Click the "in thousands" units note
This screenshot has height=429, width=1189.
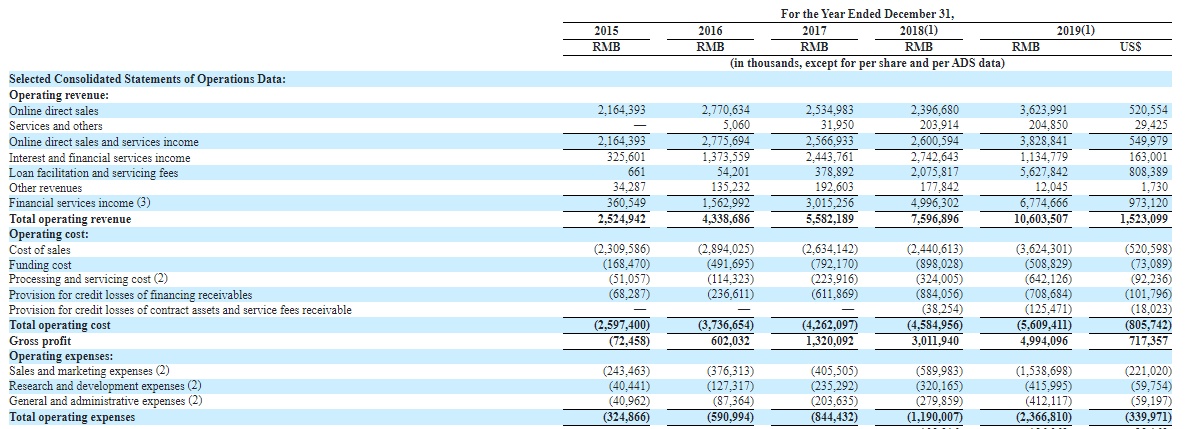coord(867,62)
